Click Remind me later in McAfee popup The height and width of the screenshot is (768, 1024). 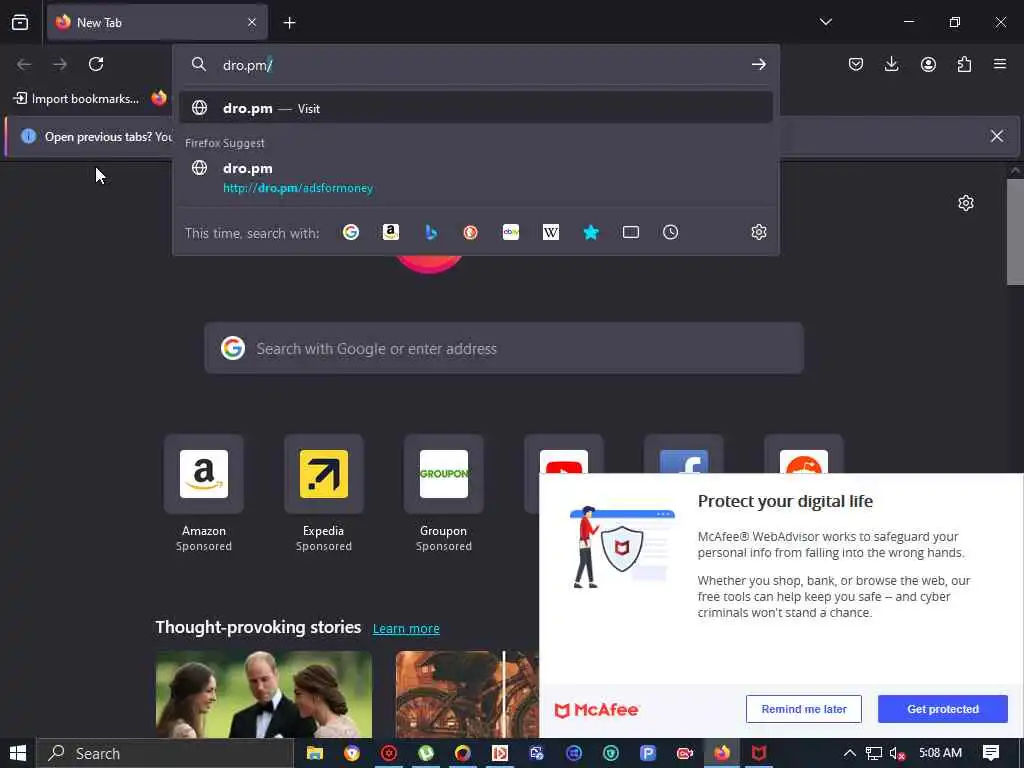803,709
